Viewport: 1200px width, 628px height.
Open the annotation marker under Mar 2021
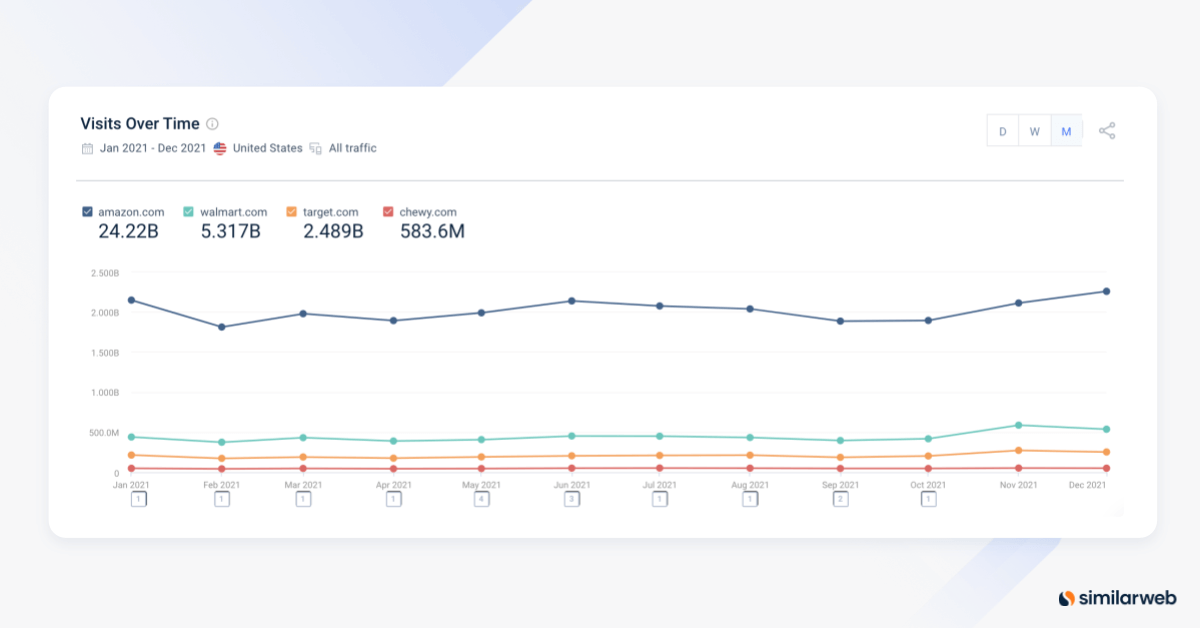point(303,499)
